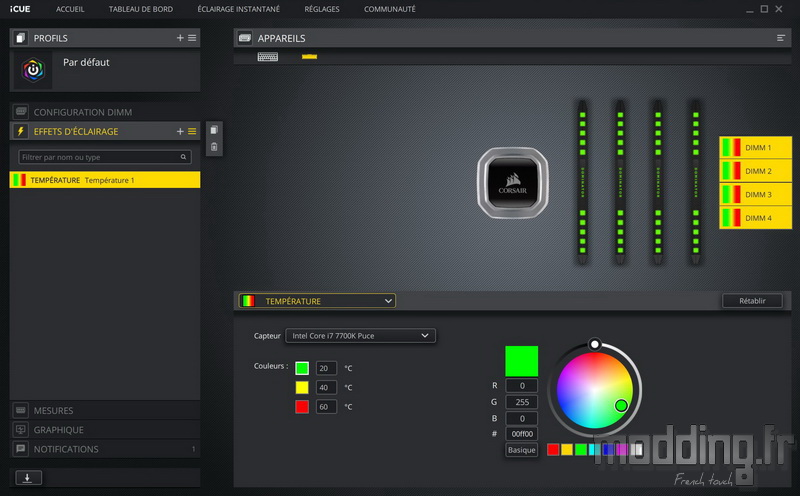Add a new lighting effect
This screenshot has width=800, height=496.
pyautogui.click(x=180, y=131)
